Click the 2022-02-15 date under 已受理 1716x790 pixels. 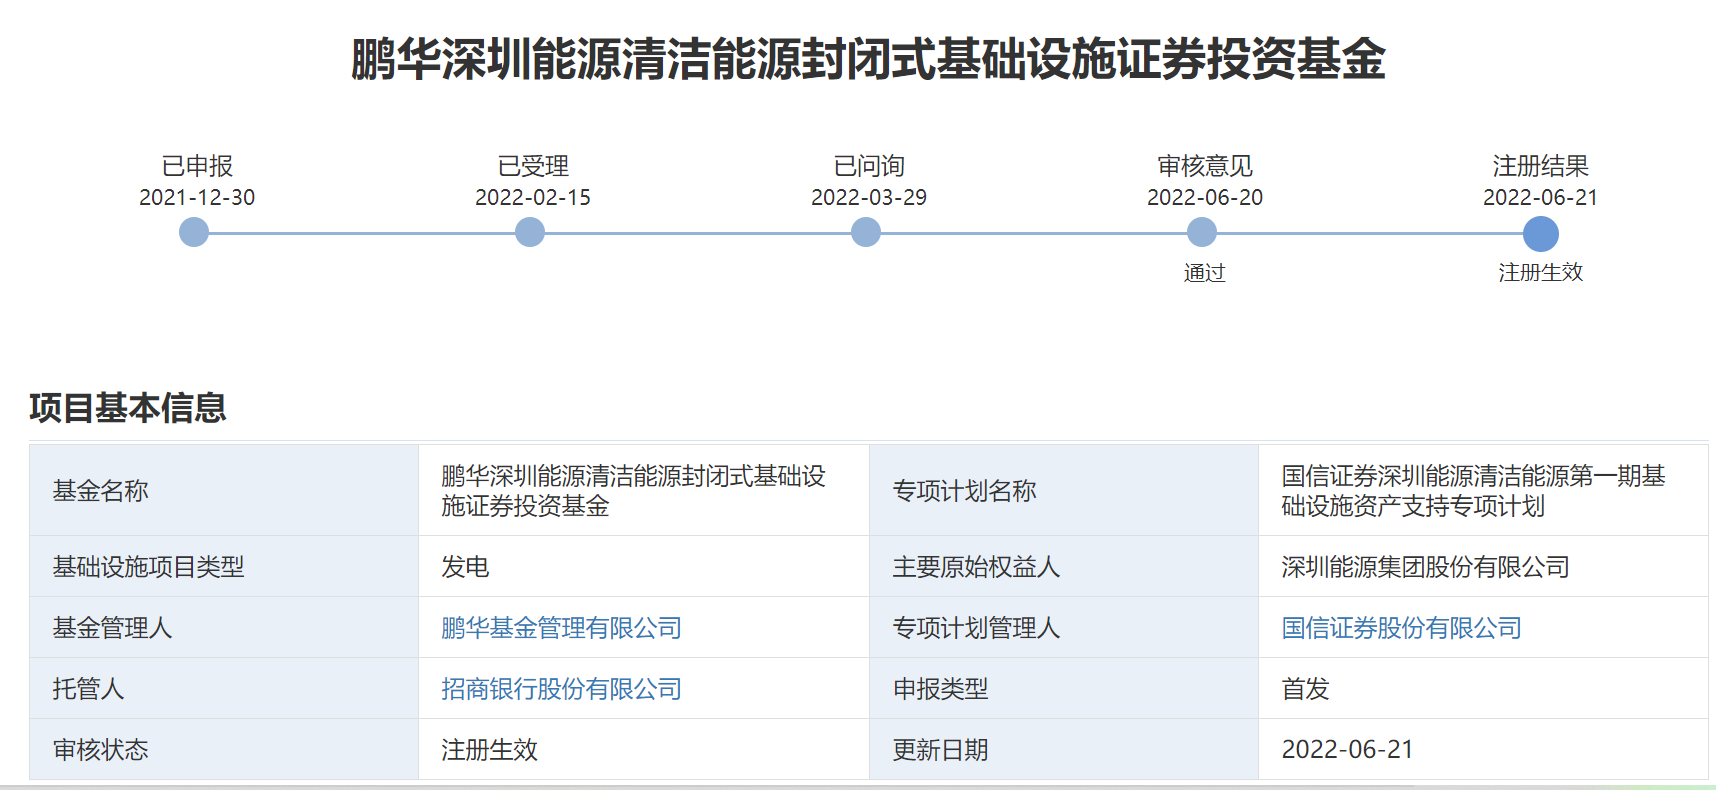(533, 197)
